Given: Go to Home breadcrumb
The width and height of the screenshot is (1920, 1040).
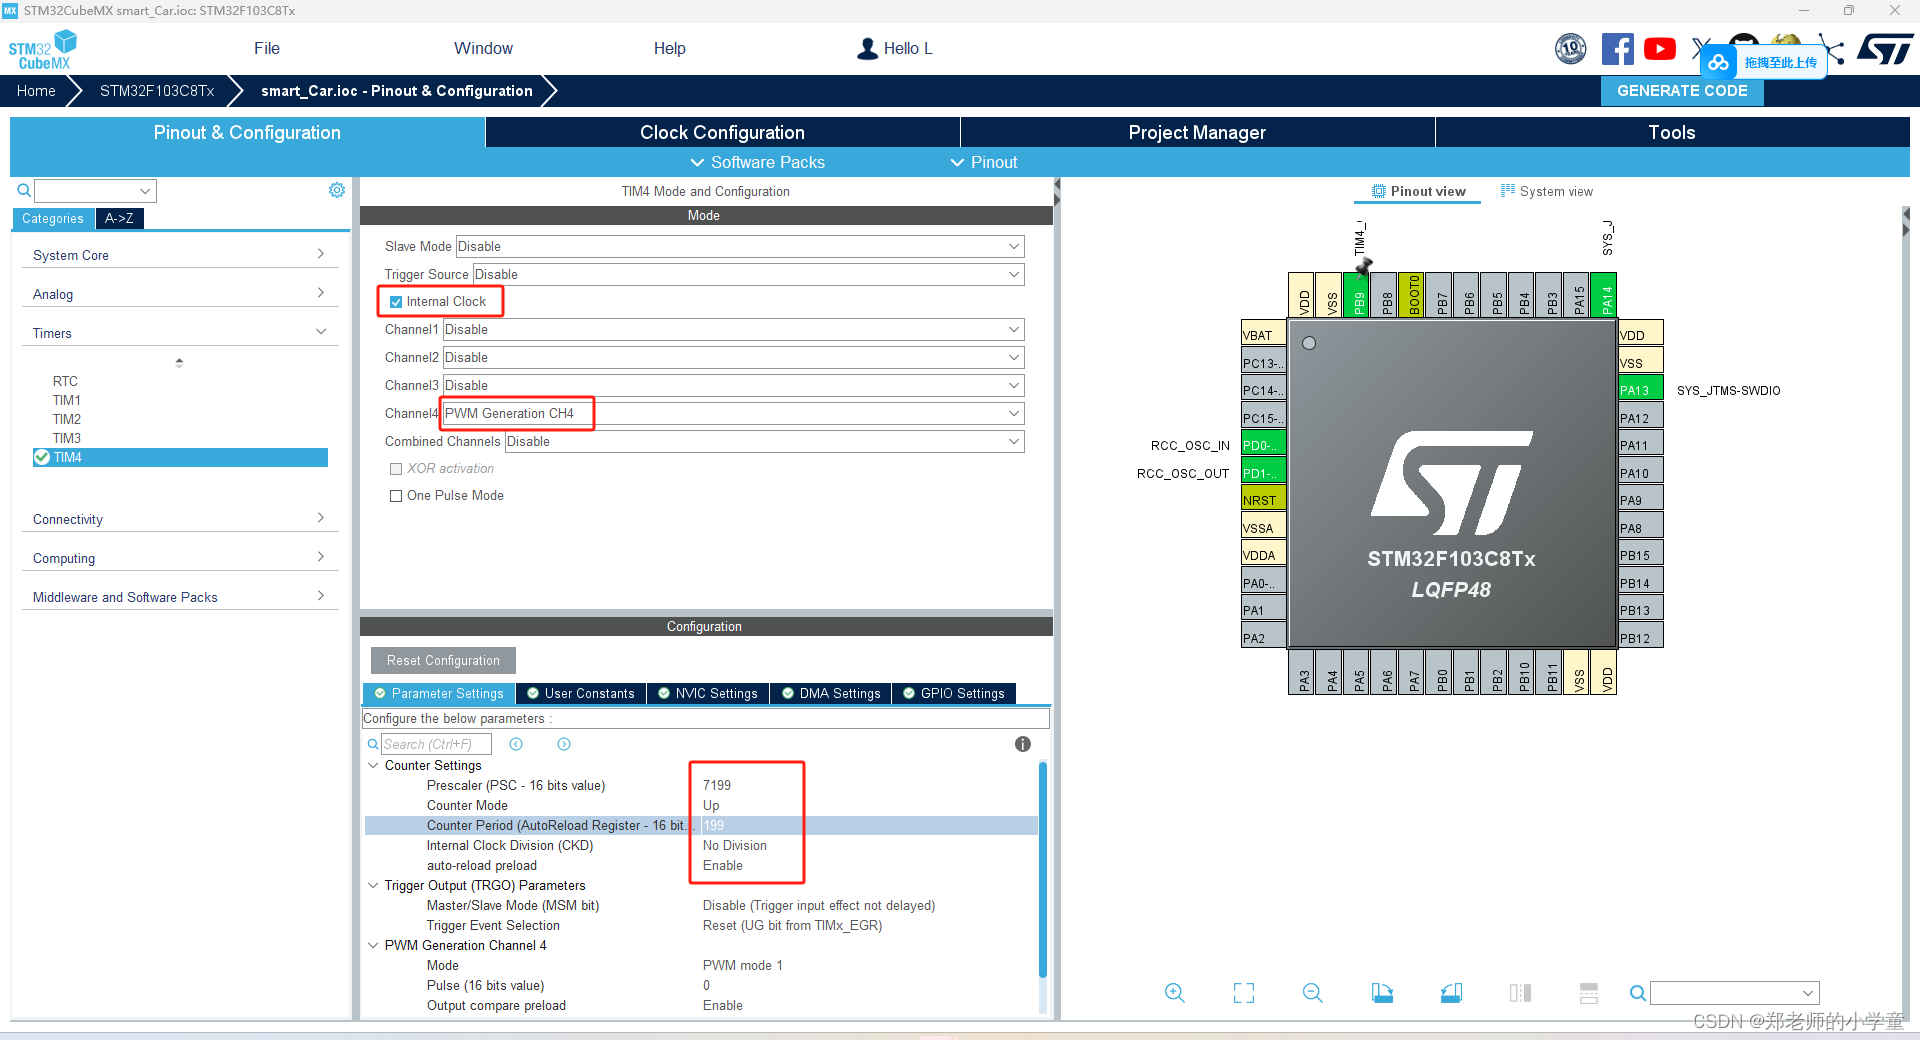Looking at the screenshot, I should [36, 91].
